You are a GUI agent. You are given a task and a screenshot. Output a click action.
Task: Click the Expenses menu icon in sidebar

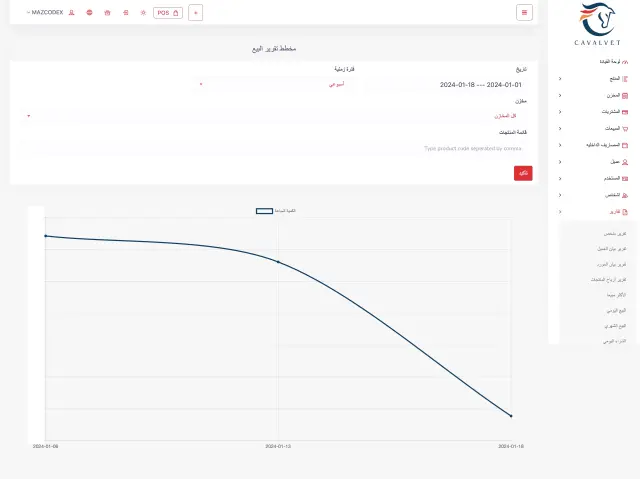(625, 145)
